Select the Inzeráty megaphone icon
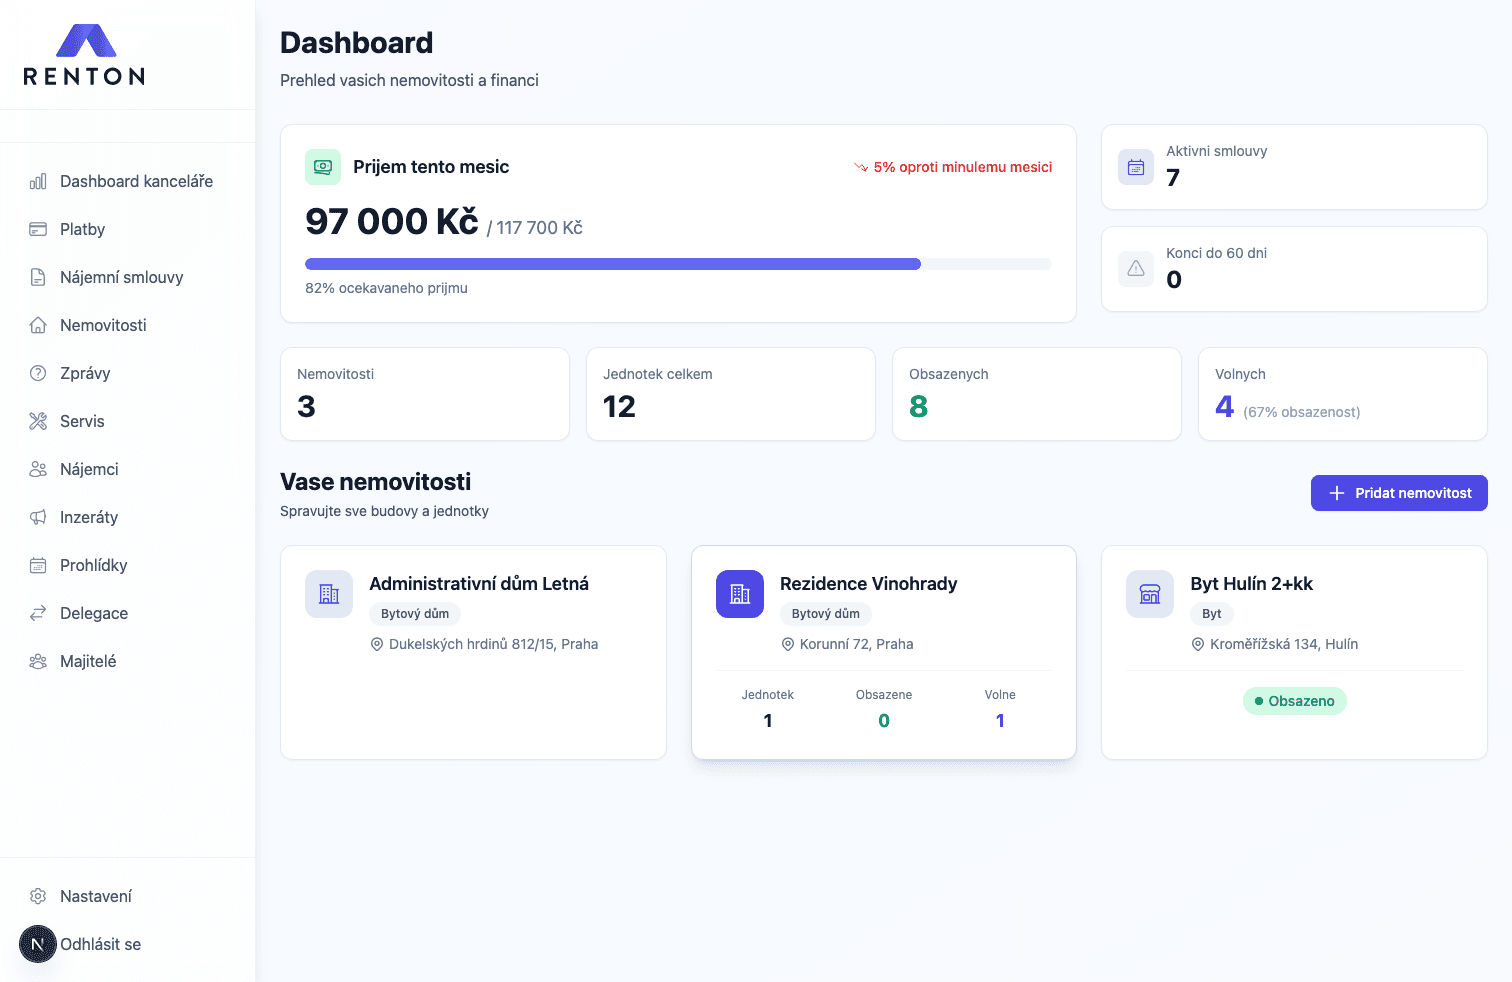1512x982 pixels. (x=37, y=517)
